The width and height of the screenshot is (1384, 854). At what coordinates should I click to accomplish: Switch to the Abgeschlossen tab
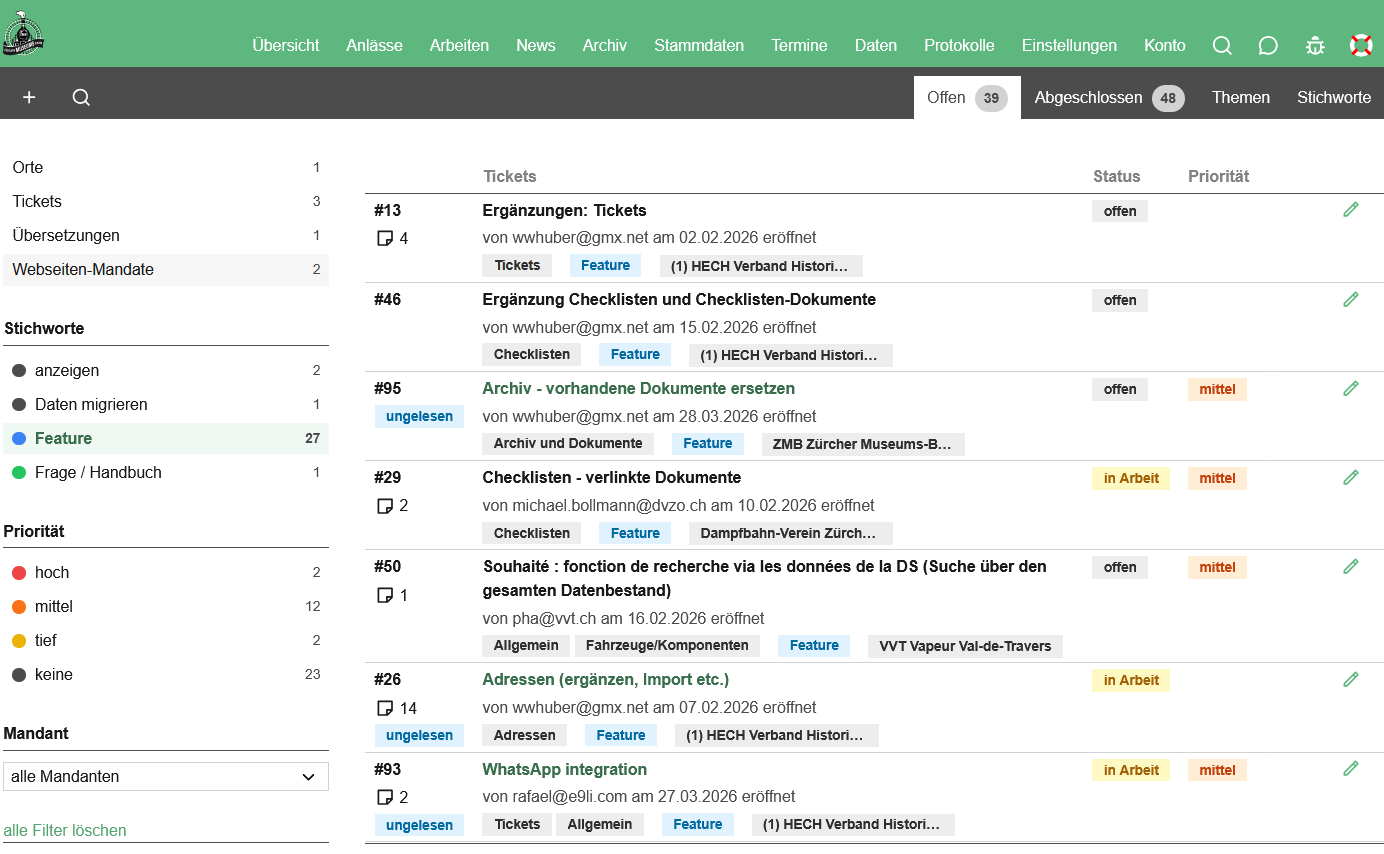(x=1108, y=98)
